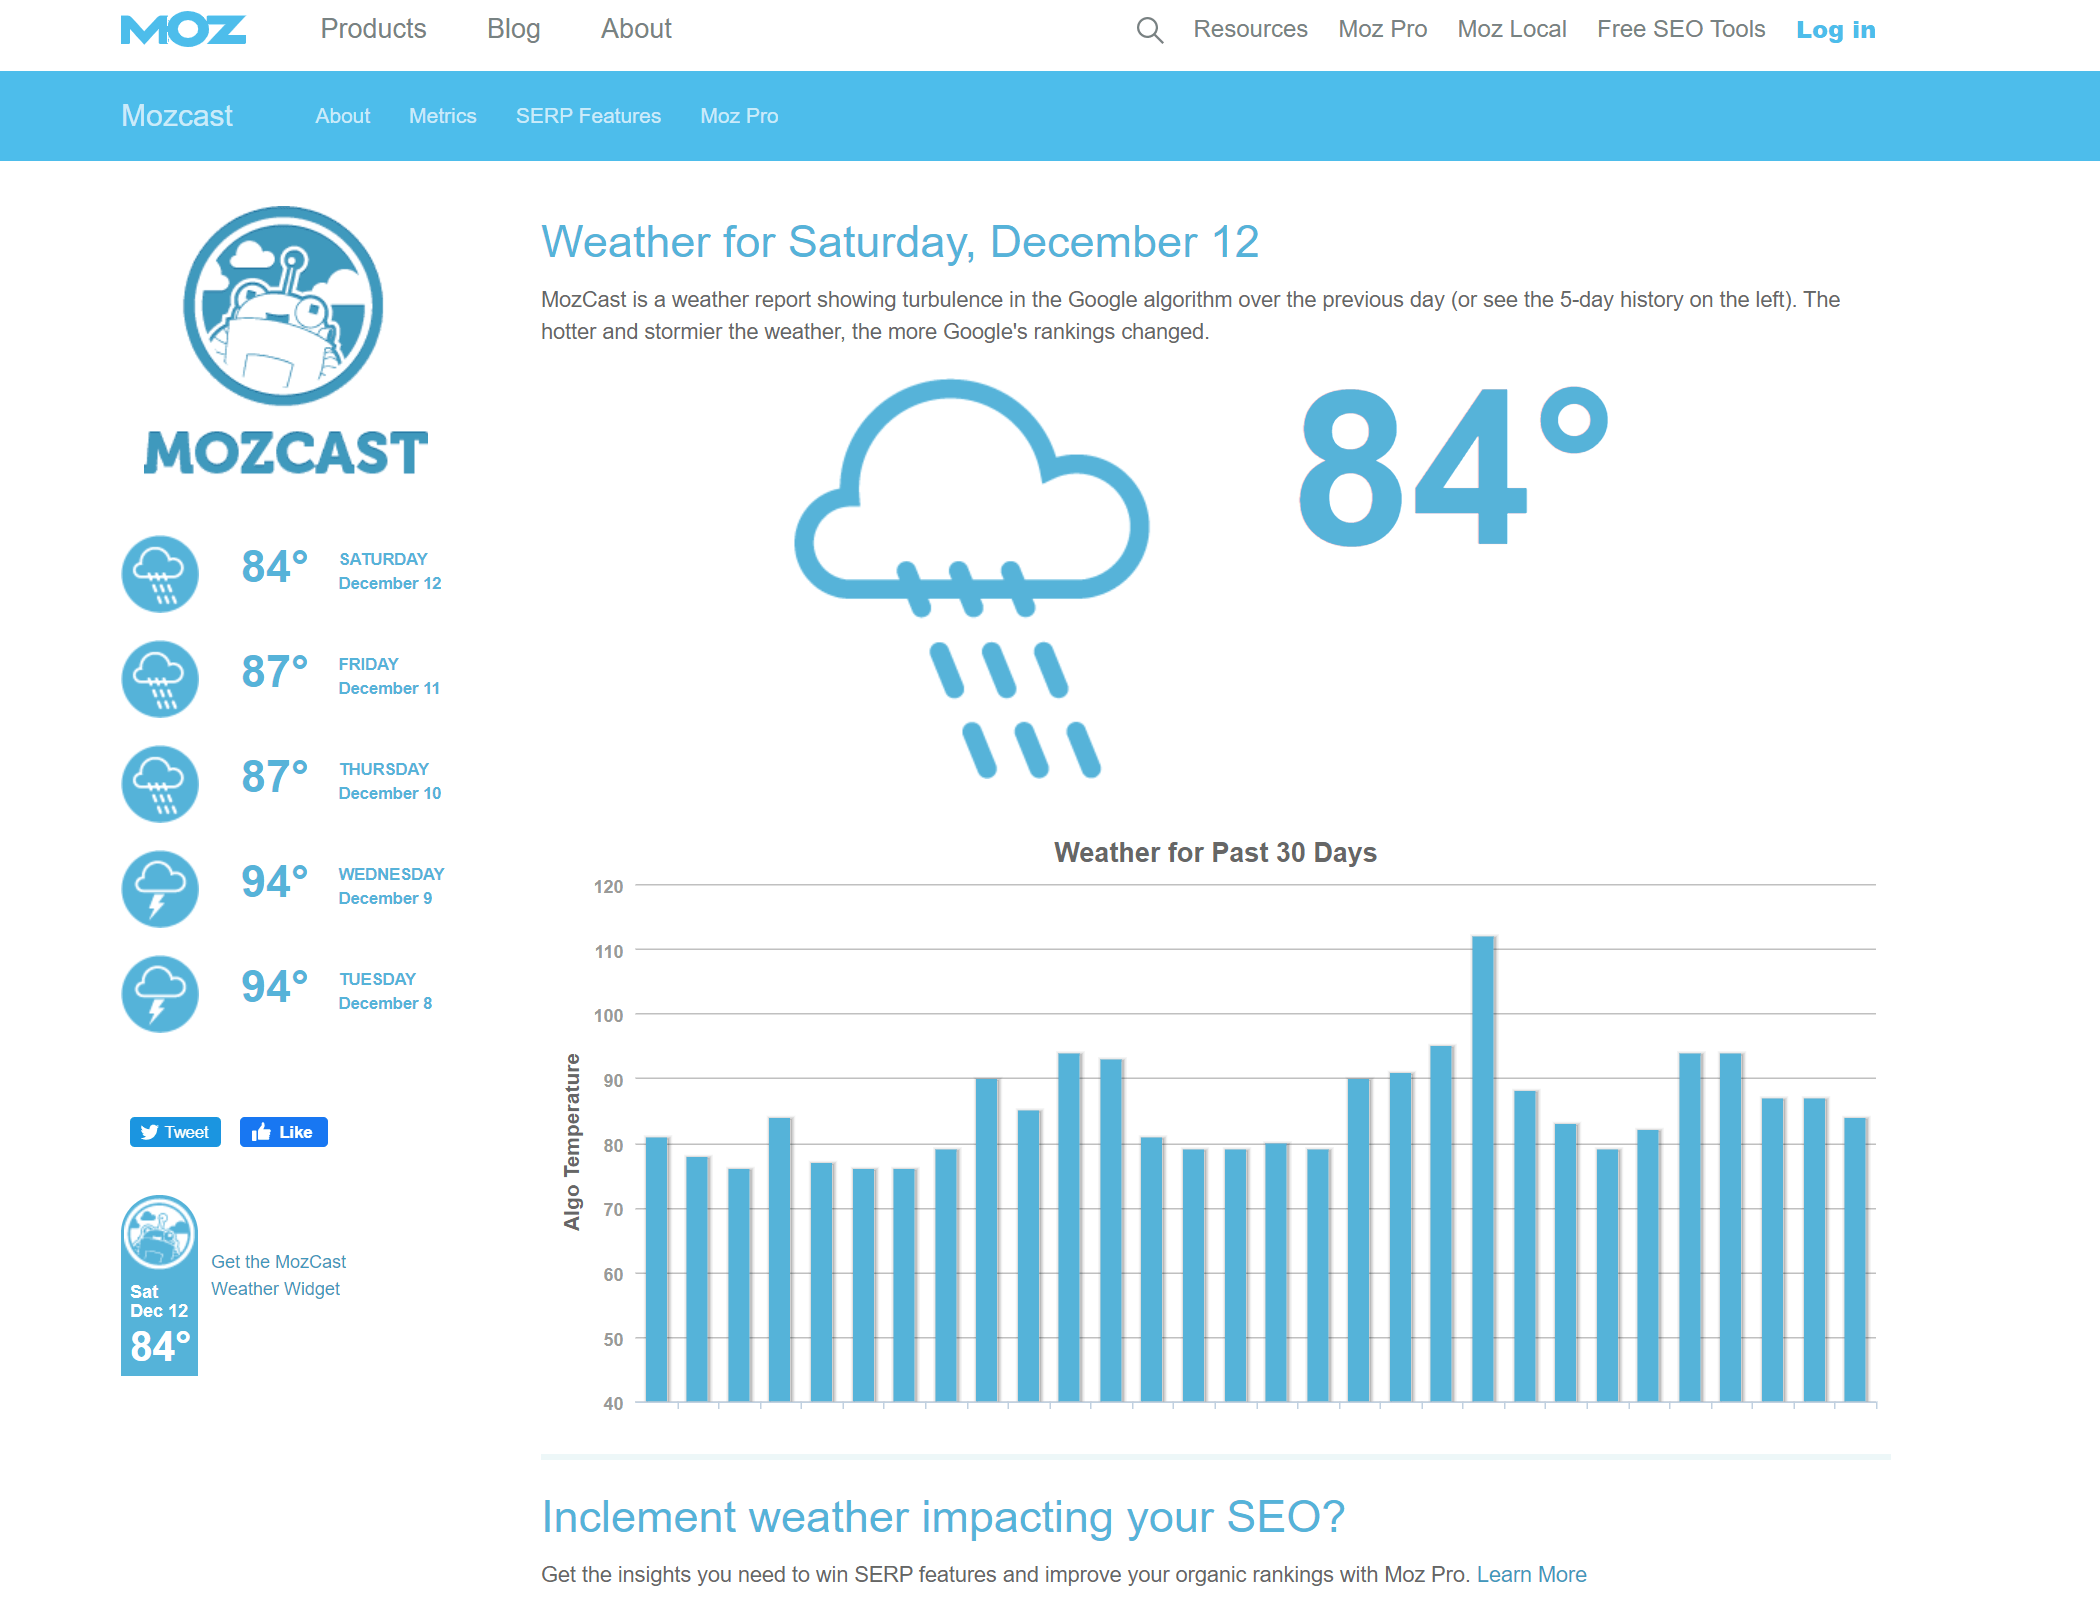Click the Tweet button
The image size is (2100, 1603).
[x=173, y=1132]
